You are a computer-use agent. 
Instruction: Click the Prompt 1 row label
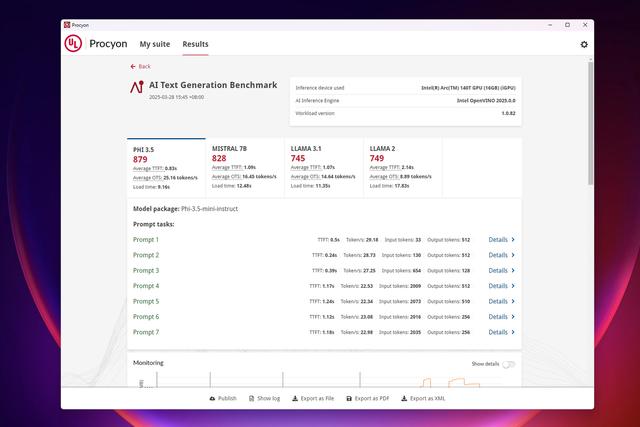[x=146, y=240]
